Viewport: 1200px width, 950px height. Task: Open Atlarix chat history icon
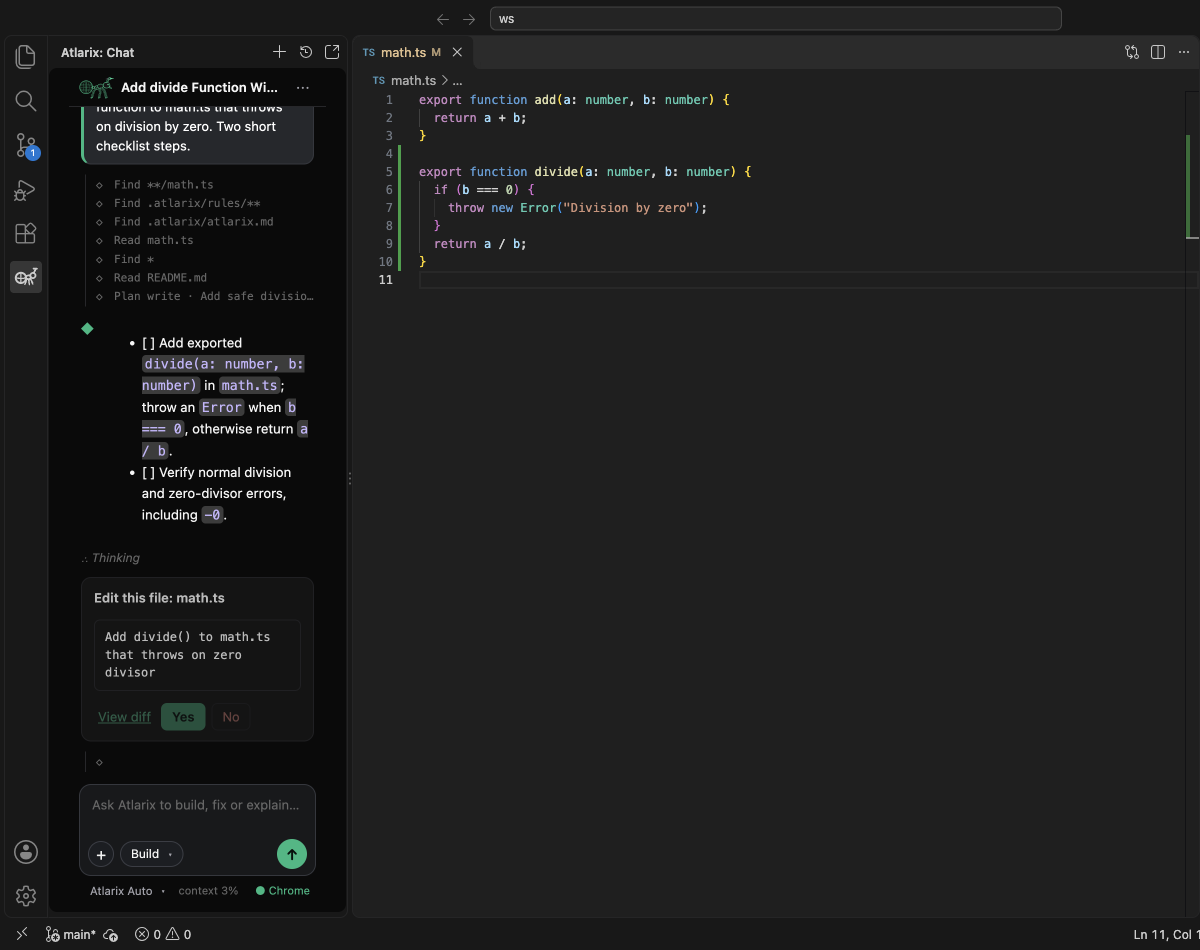point(306,52)
